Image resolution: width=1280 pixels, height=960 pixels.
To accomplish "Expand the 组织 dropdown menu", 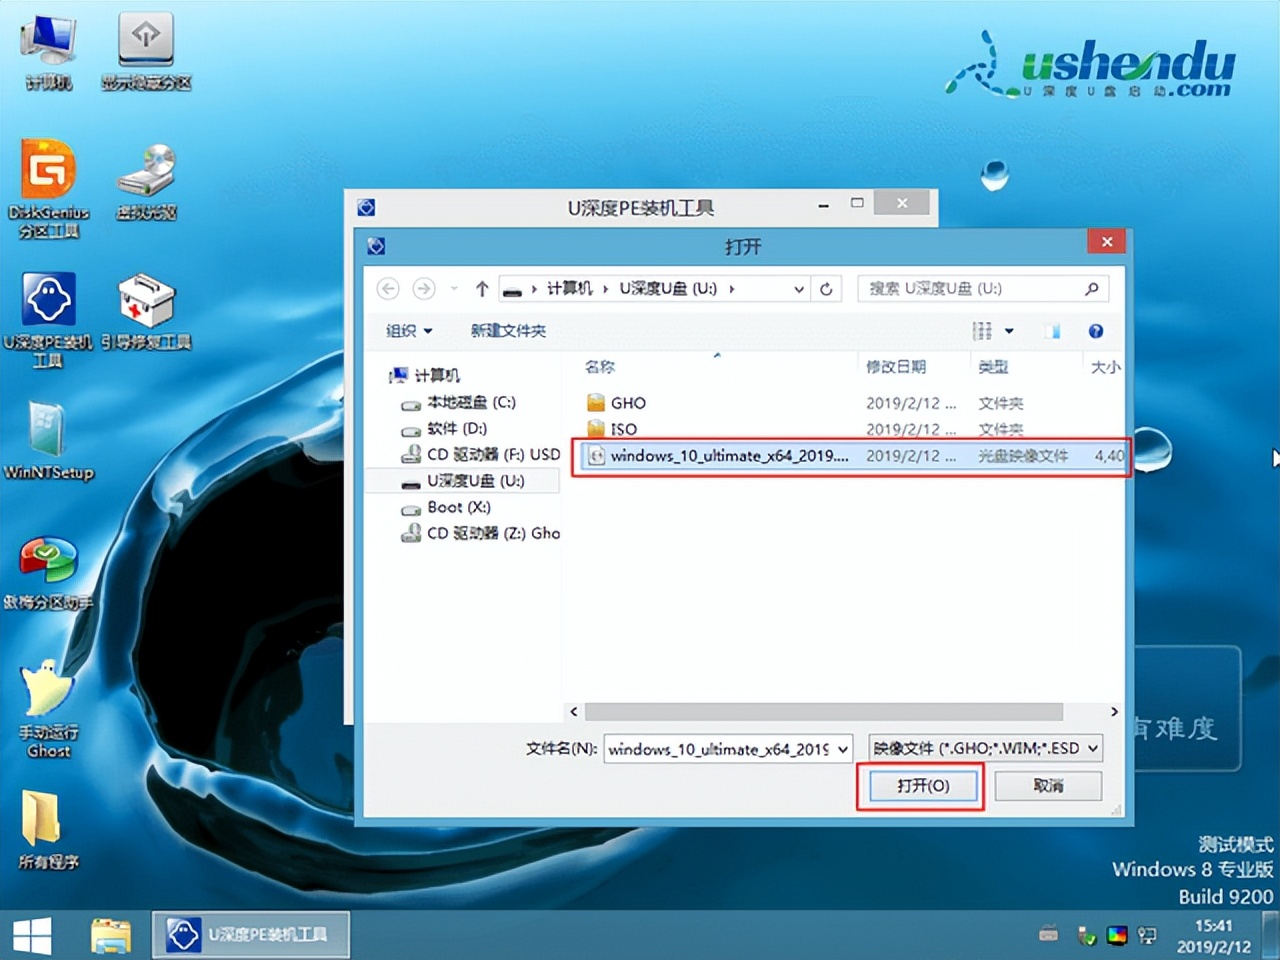I will [x=408, y=331].
